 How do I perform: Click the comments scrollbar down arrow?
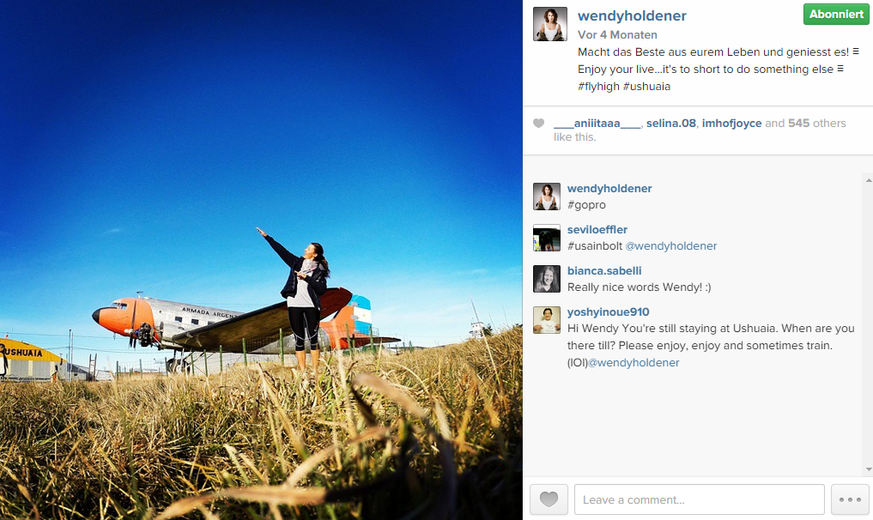pos(868,470)
